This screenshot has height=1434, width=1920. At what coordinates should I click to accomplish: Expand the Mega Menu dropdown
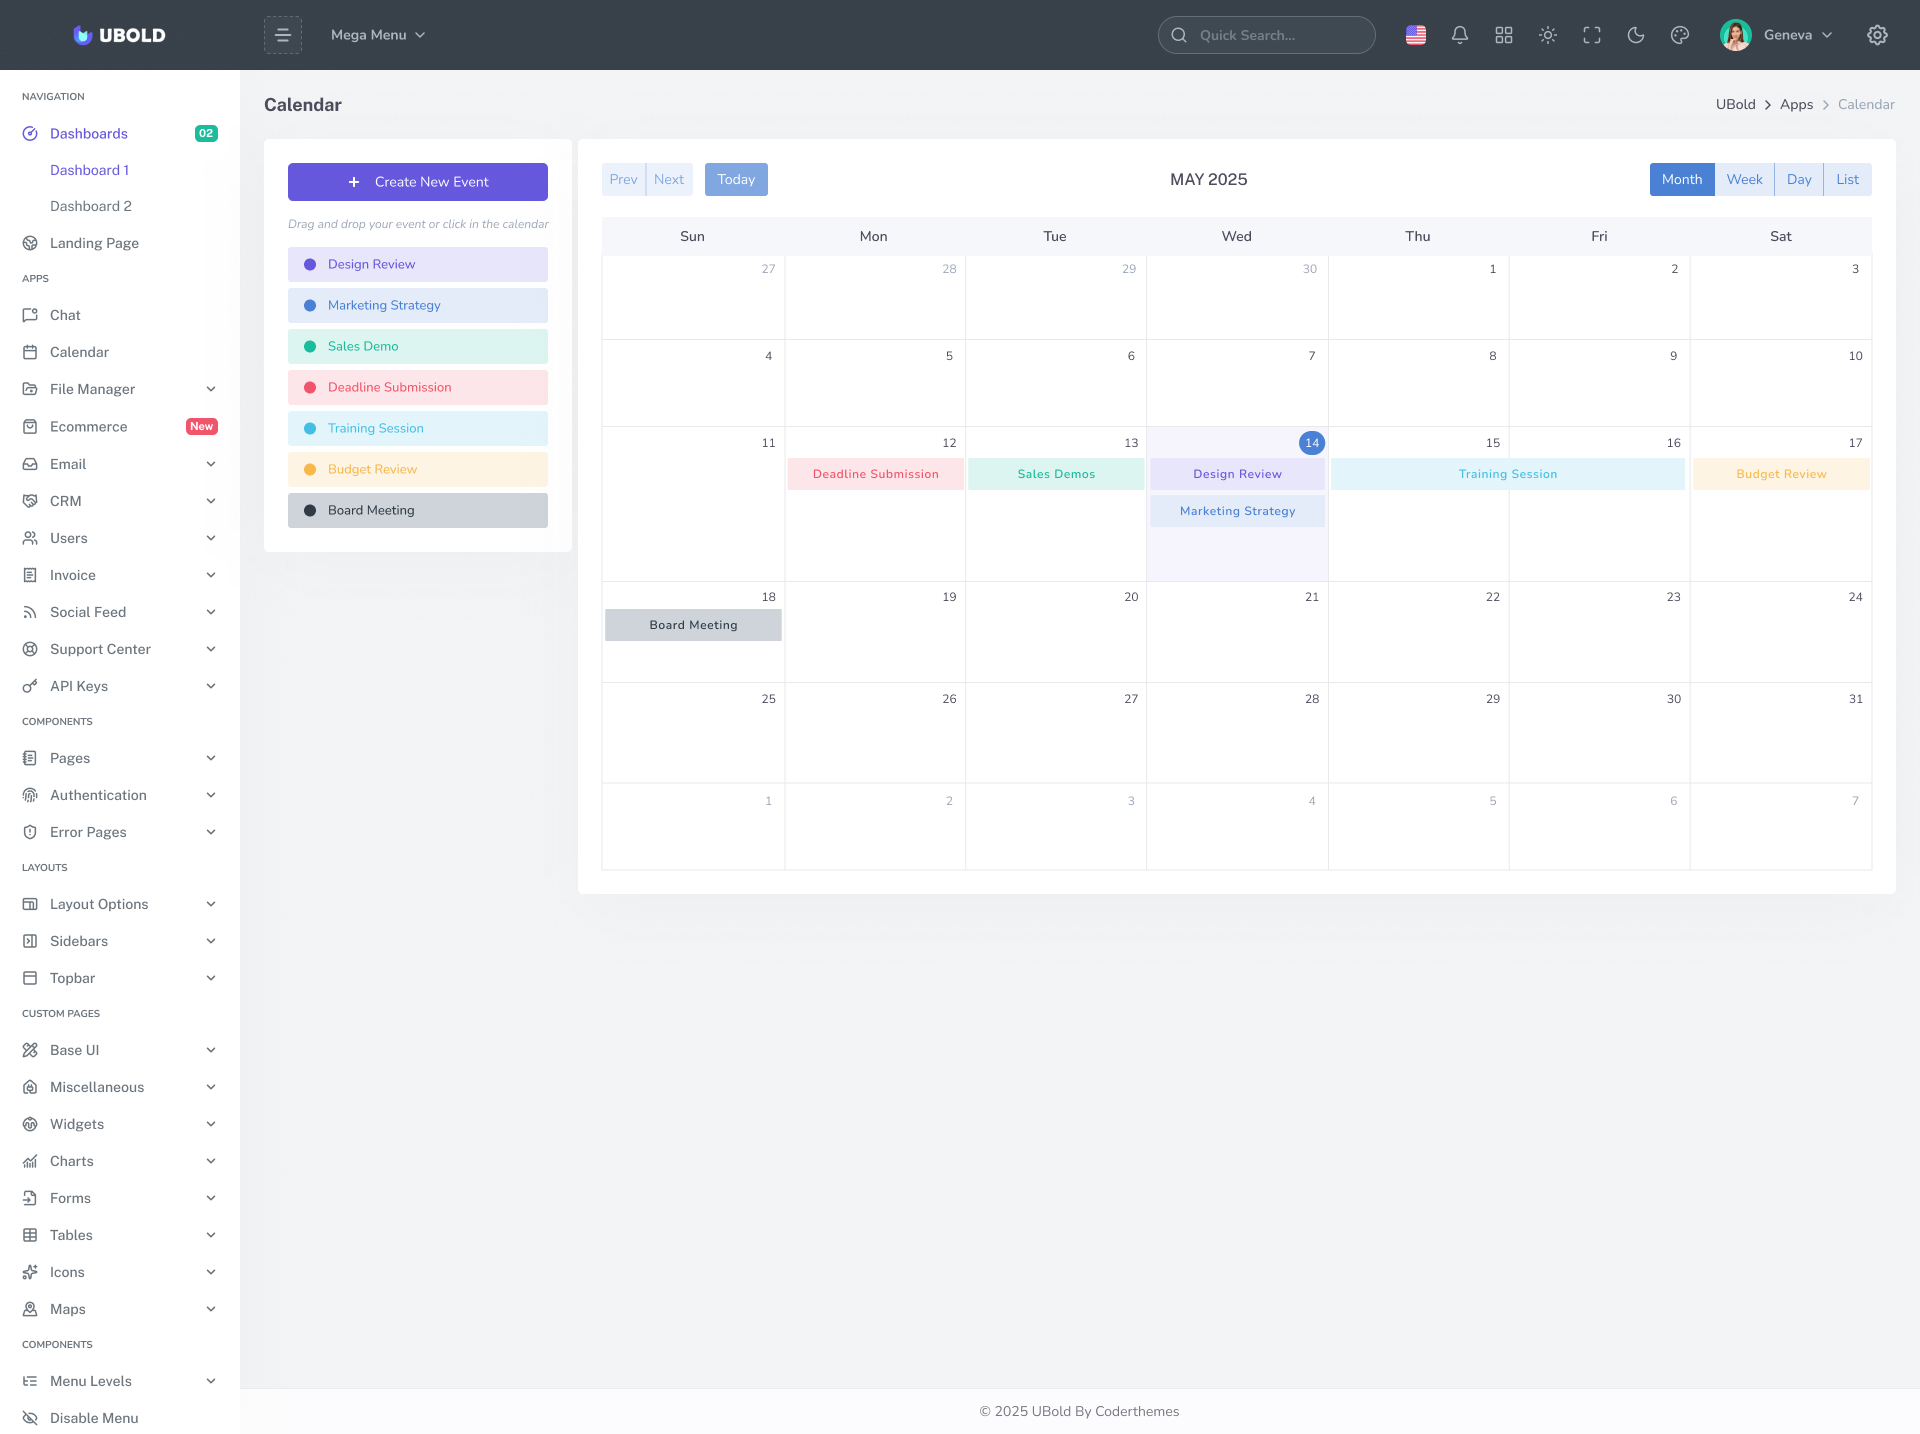(x=378, y=35)
